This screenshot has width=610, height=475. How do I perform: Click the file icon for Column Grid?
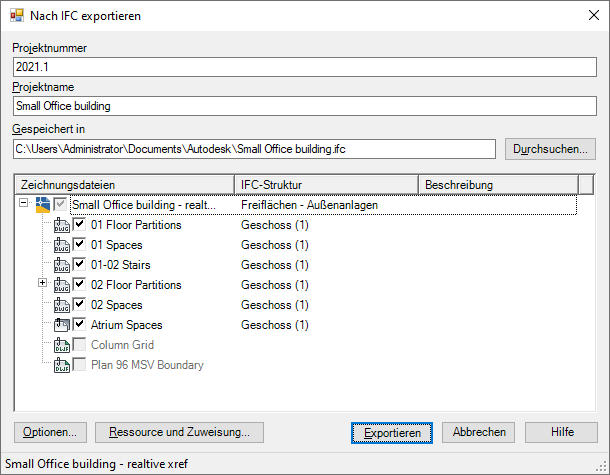61,345
